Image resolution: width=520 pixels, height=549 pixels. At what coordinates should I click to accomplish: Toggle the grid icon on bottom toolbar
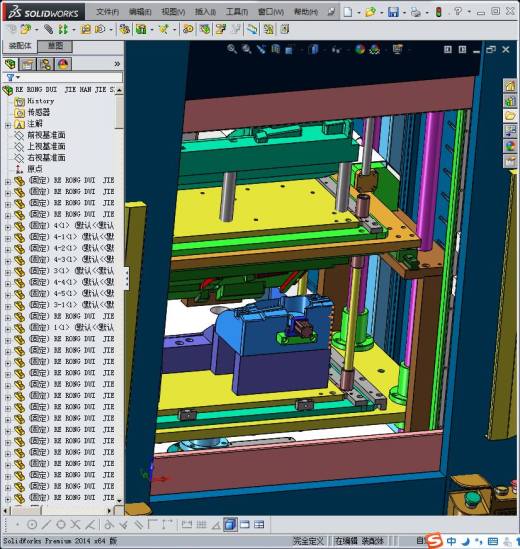201,524
